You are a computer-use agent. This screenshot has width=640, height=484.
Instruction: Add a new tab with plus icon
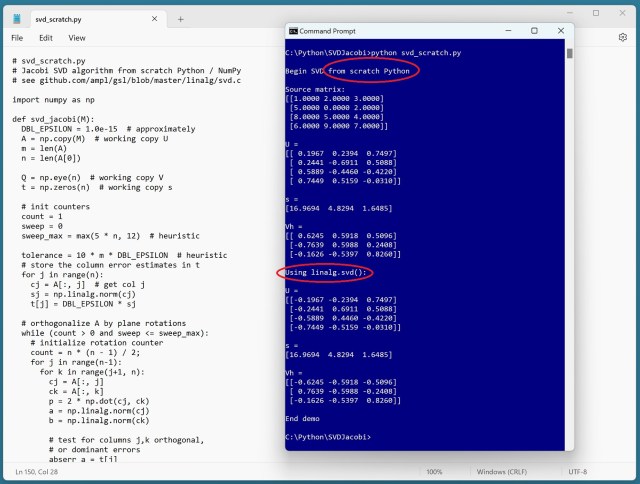pyautogui.click(x=180, y=19)
